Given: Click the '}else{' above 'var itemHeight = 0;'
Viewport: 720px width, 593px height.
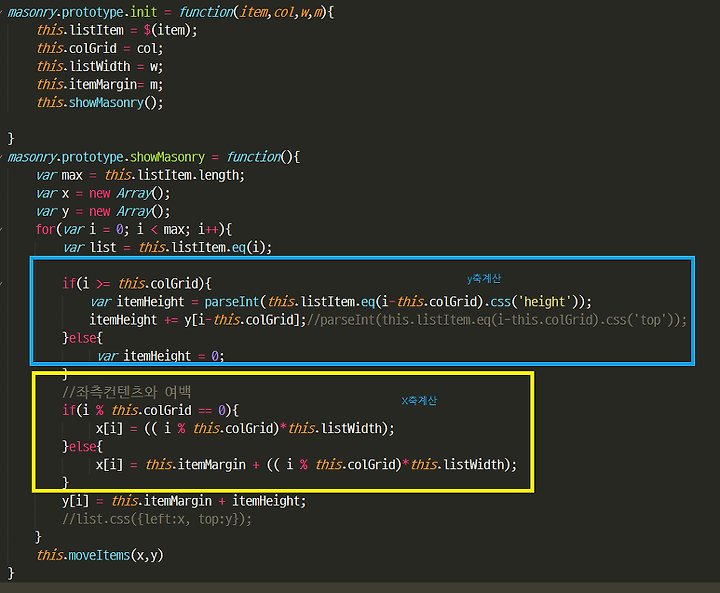Looking at the screenshot, I should pyautogui.click(x=83, y=338).
